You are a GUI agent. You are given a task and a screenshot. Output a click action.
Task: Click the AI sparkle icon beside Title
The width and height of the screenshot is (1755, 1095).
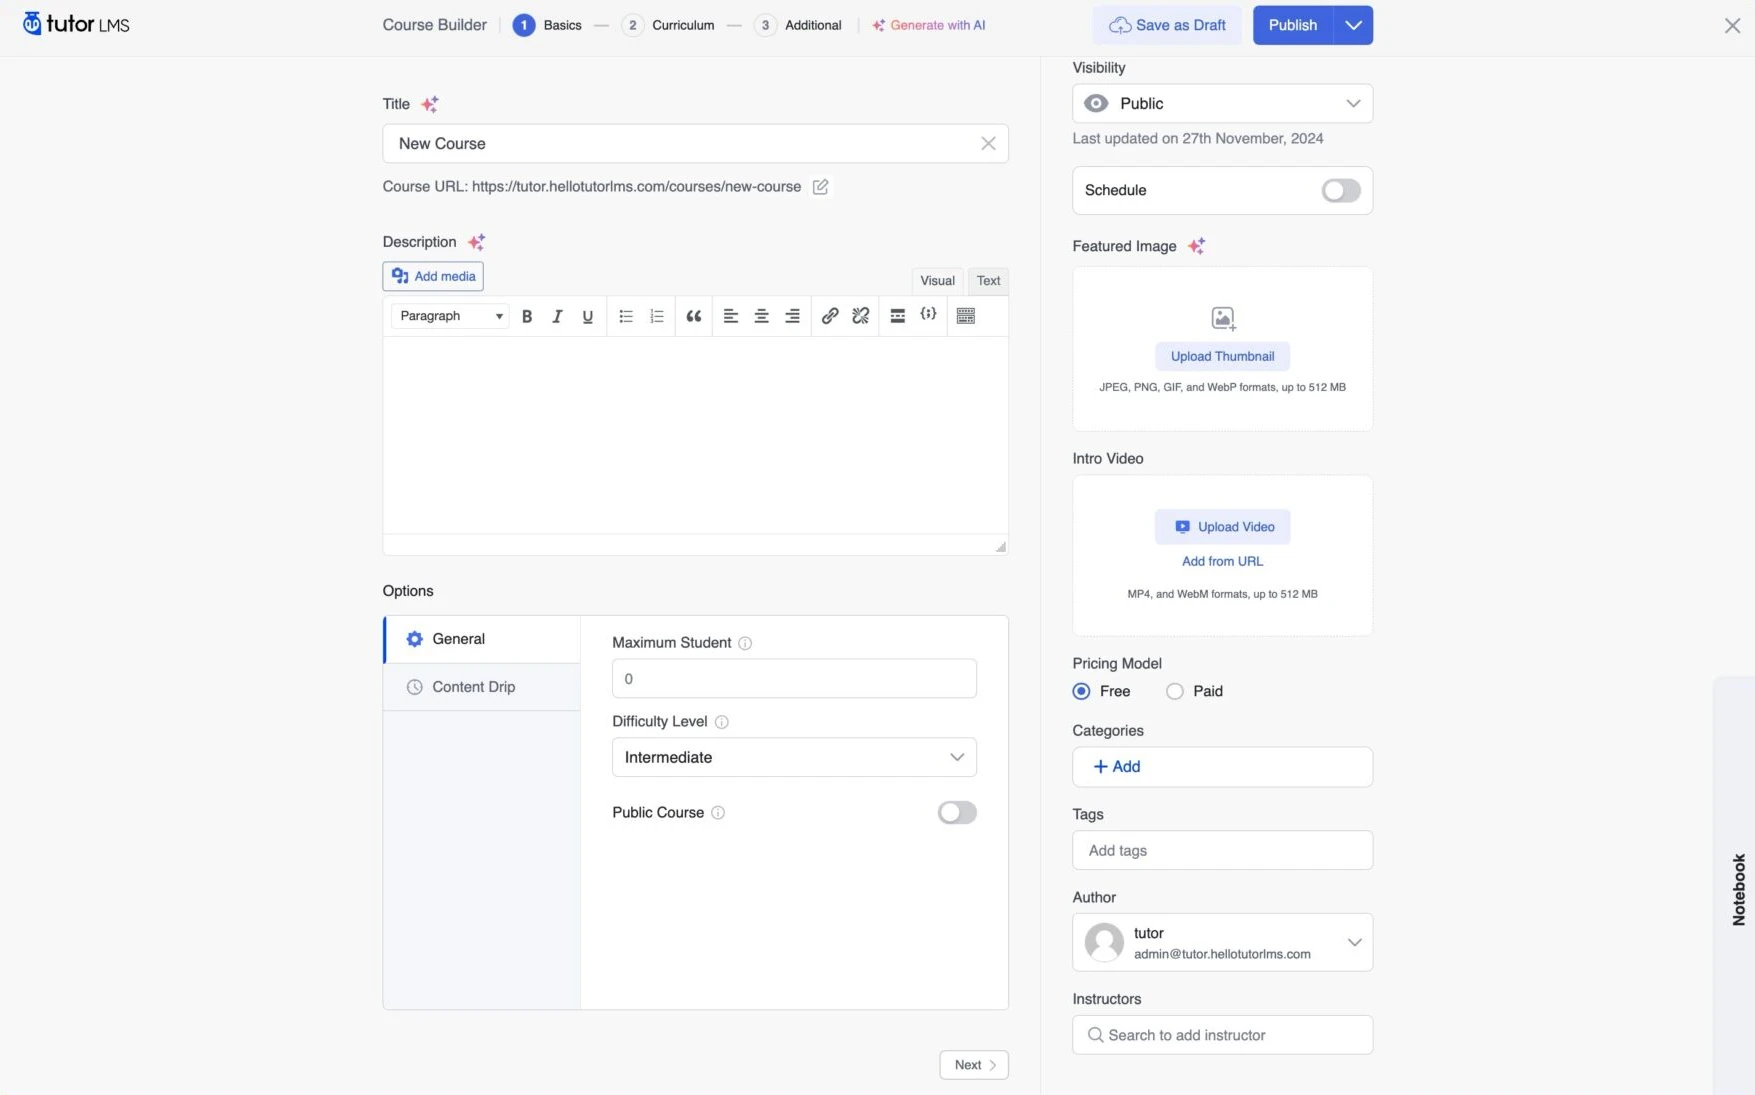tap(431, 104)
